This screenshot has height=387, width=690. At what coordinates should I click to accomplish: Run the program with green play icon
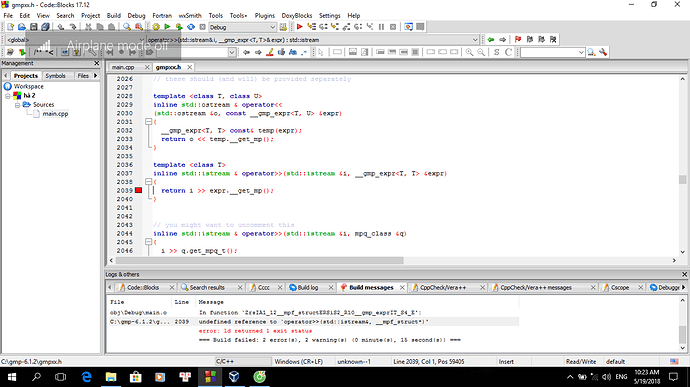[x=167, y=27]
